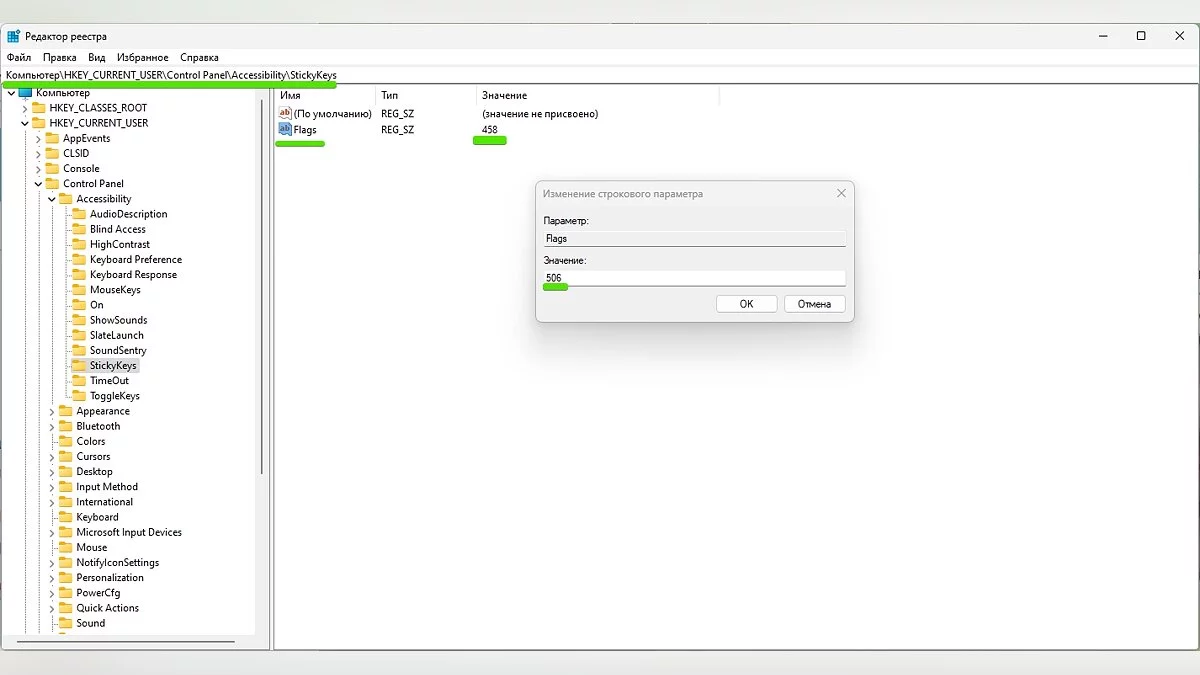Click the Blind Access folder icon
The height and width of the screenshot is (675, 1200).
coord(80,229)
